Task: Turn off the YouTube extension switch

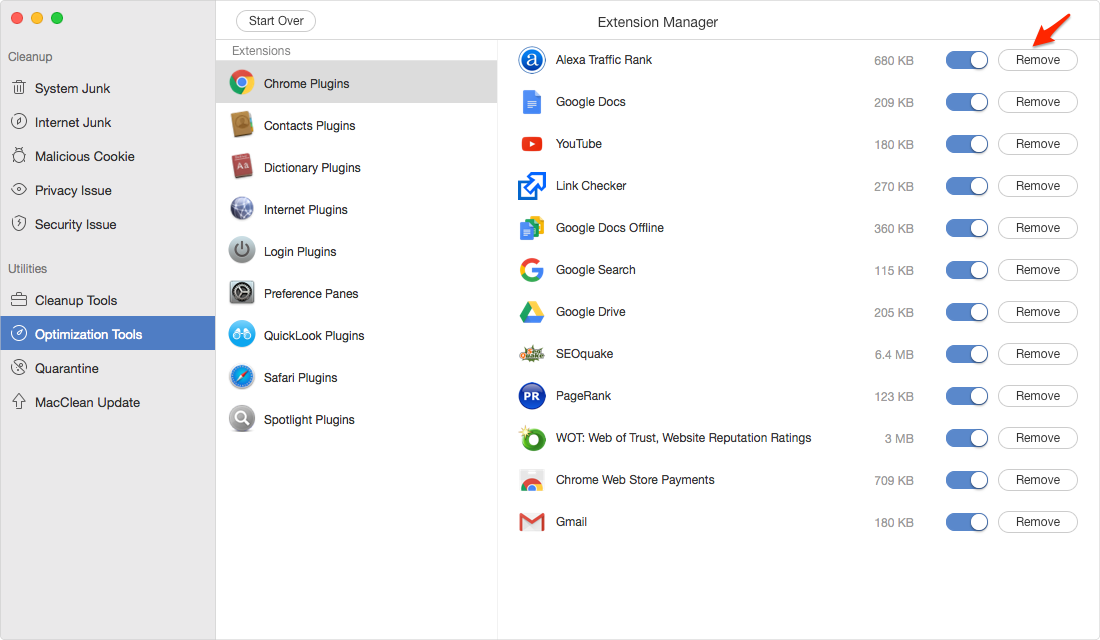Action: point(966,144)
